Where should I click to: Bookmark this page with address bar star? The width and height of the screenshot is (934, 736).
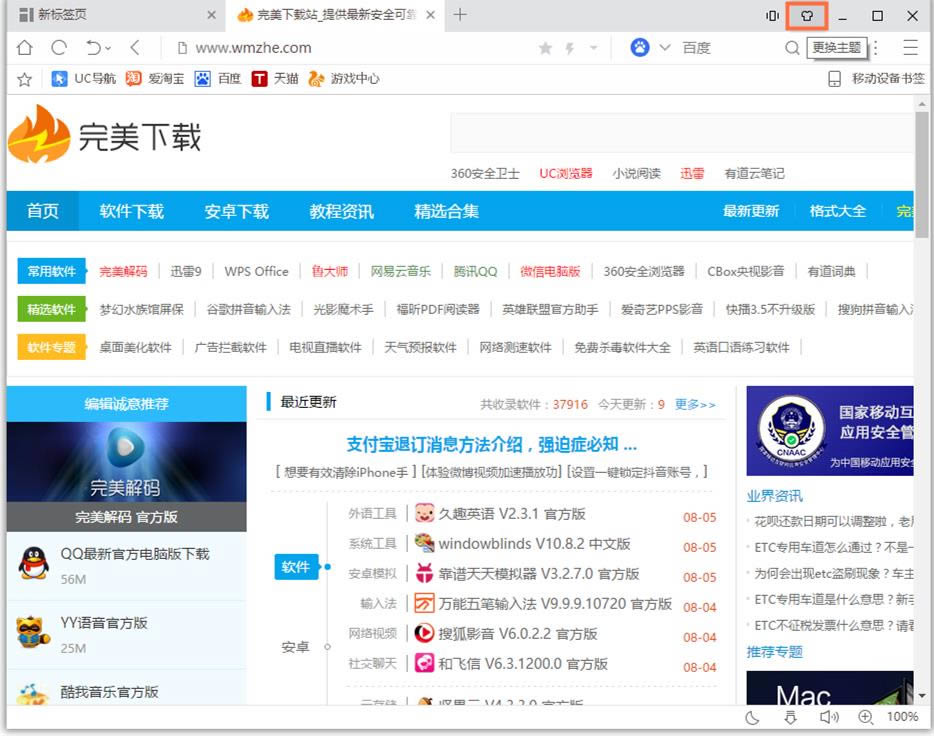[x=545, y=48]
